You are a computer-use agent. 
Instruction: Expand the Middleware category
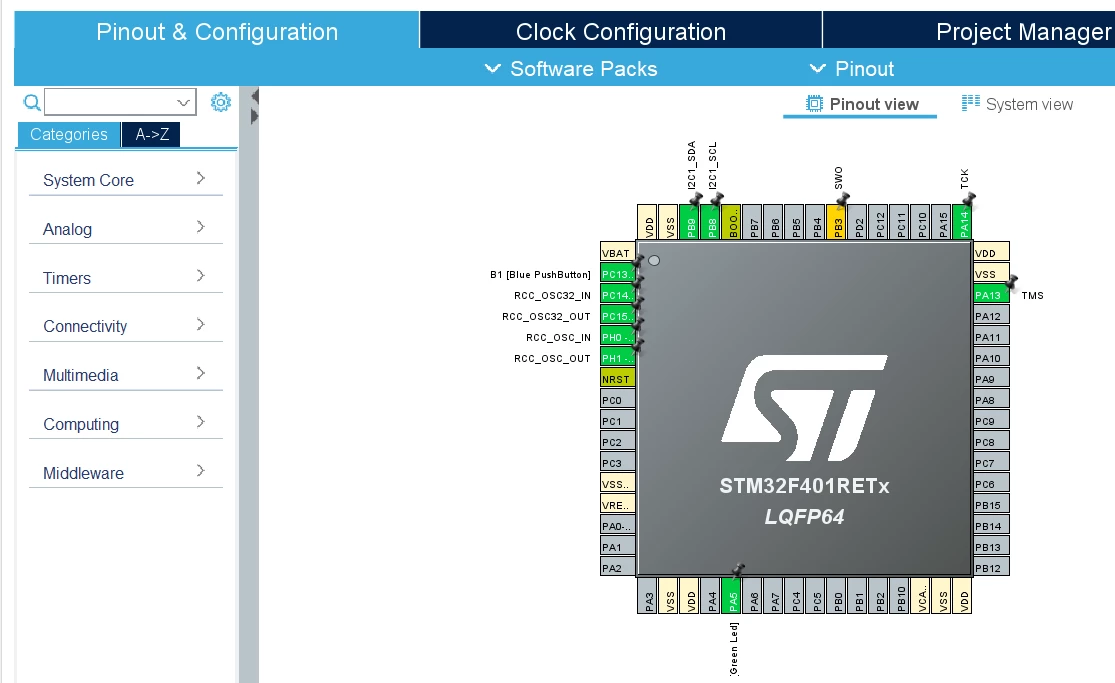[x=125, y=473]
